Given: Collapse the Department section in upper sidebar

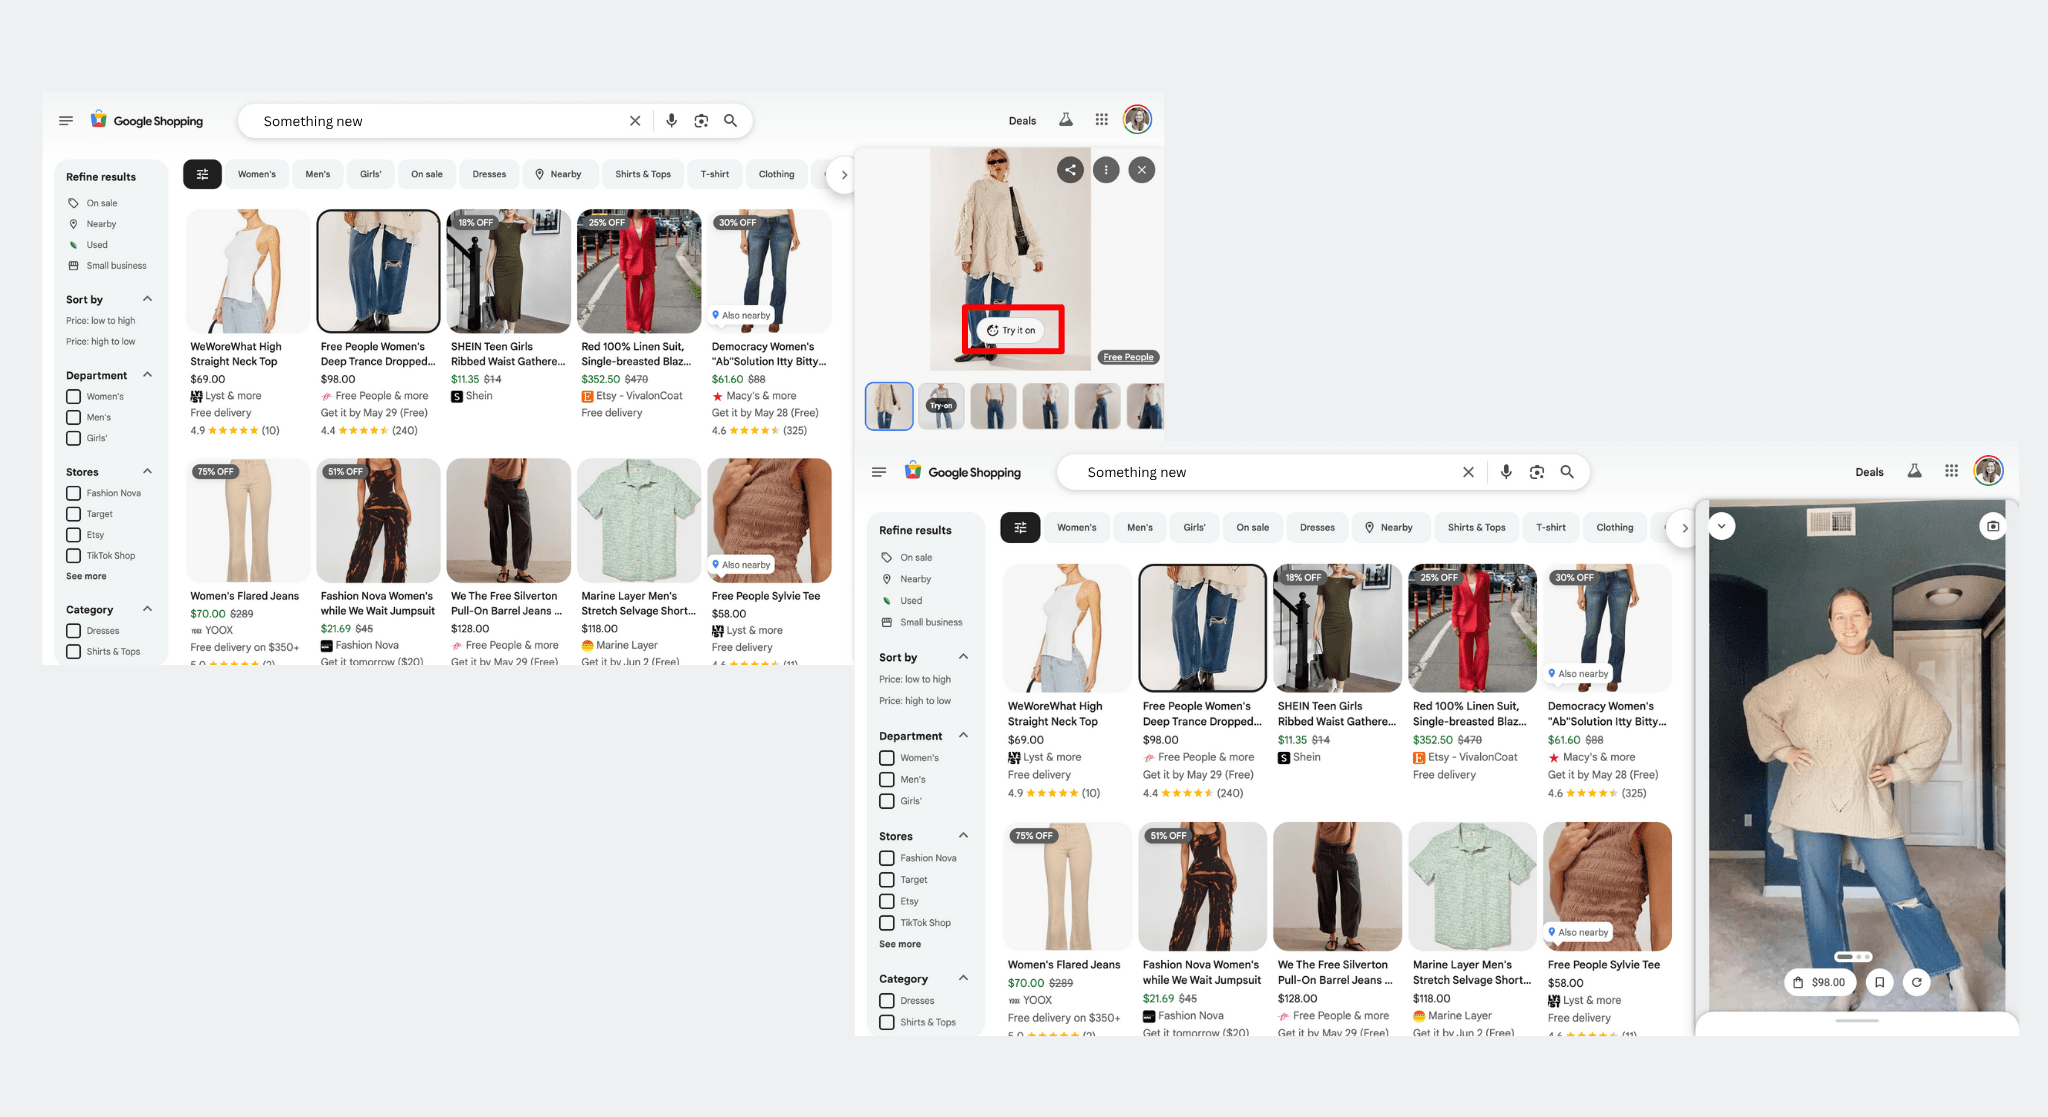Looking at the screenshot, I should [x=147, y=375].
